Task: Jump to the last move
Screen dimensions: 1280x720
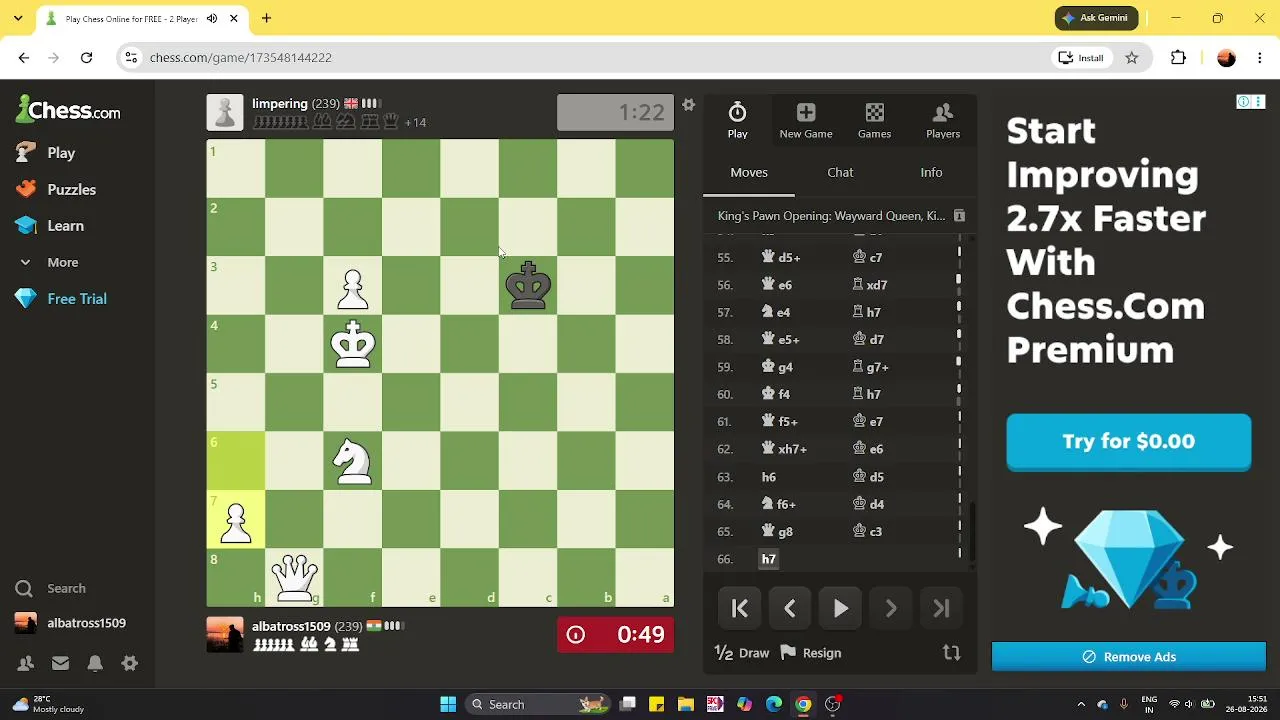Action: 941,608
